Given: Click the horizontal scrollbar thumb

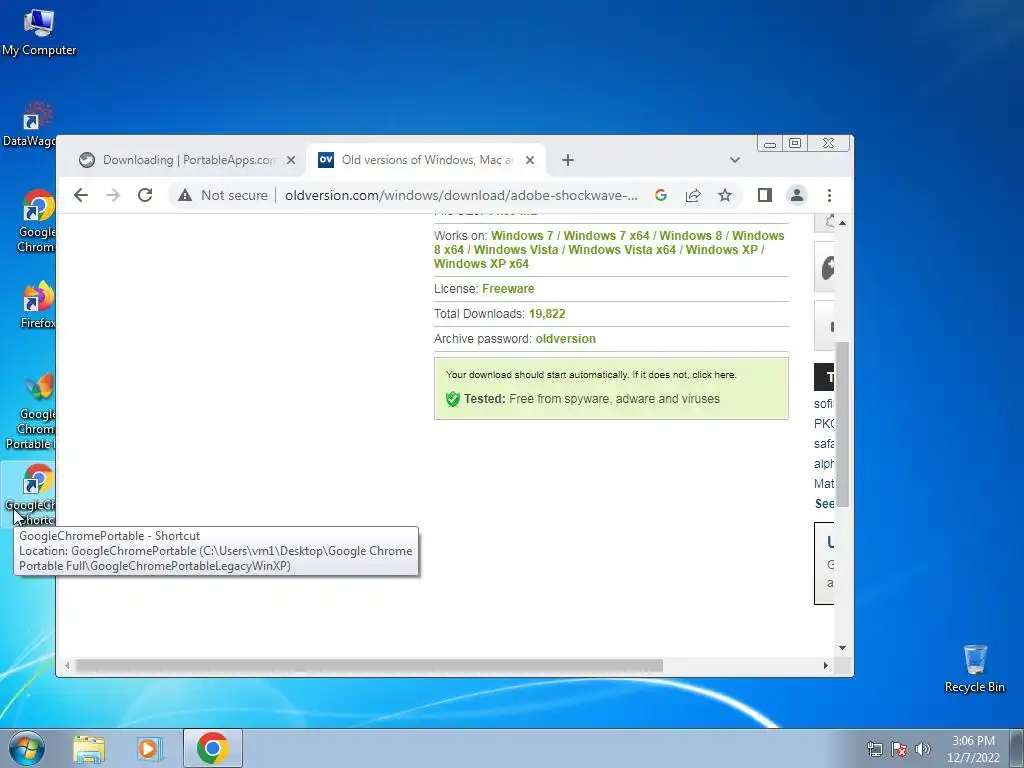Looking at the screenshot, I should pos(369,665).
